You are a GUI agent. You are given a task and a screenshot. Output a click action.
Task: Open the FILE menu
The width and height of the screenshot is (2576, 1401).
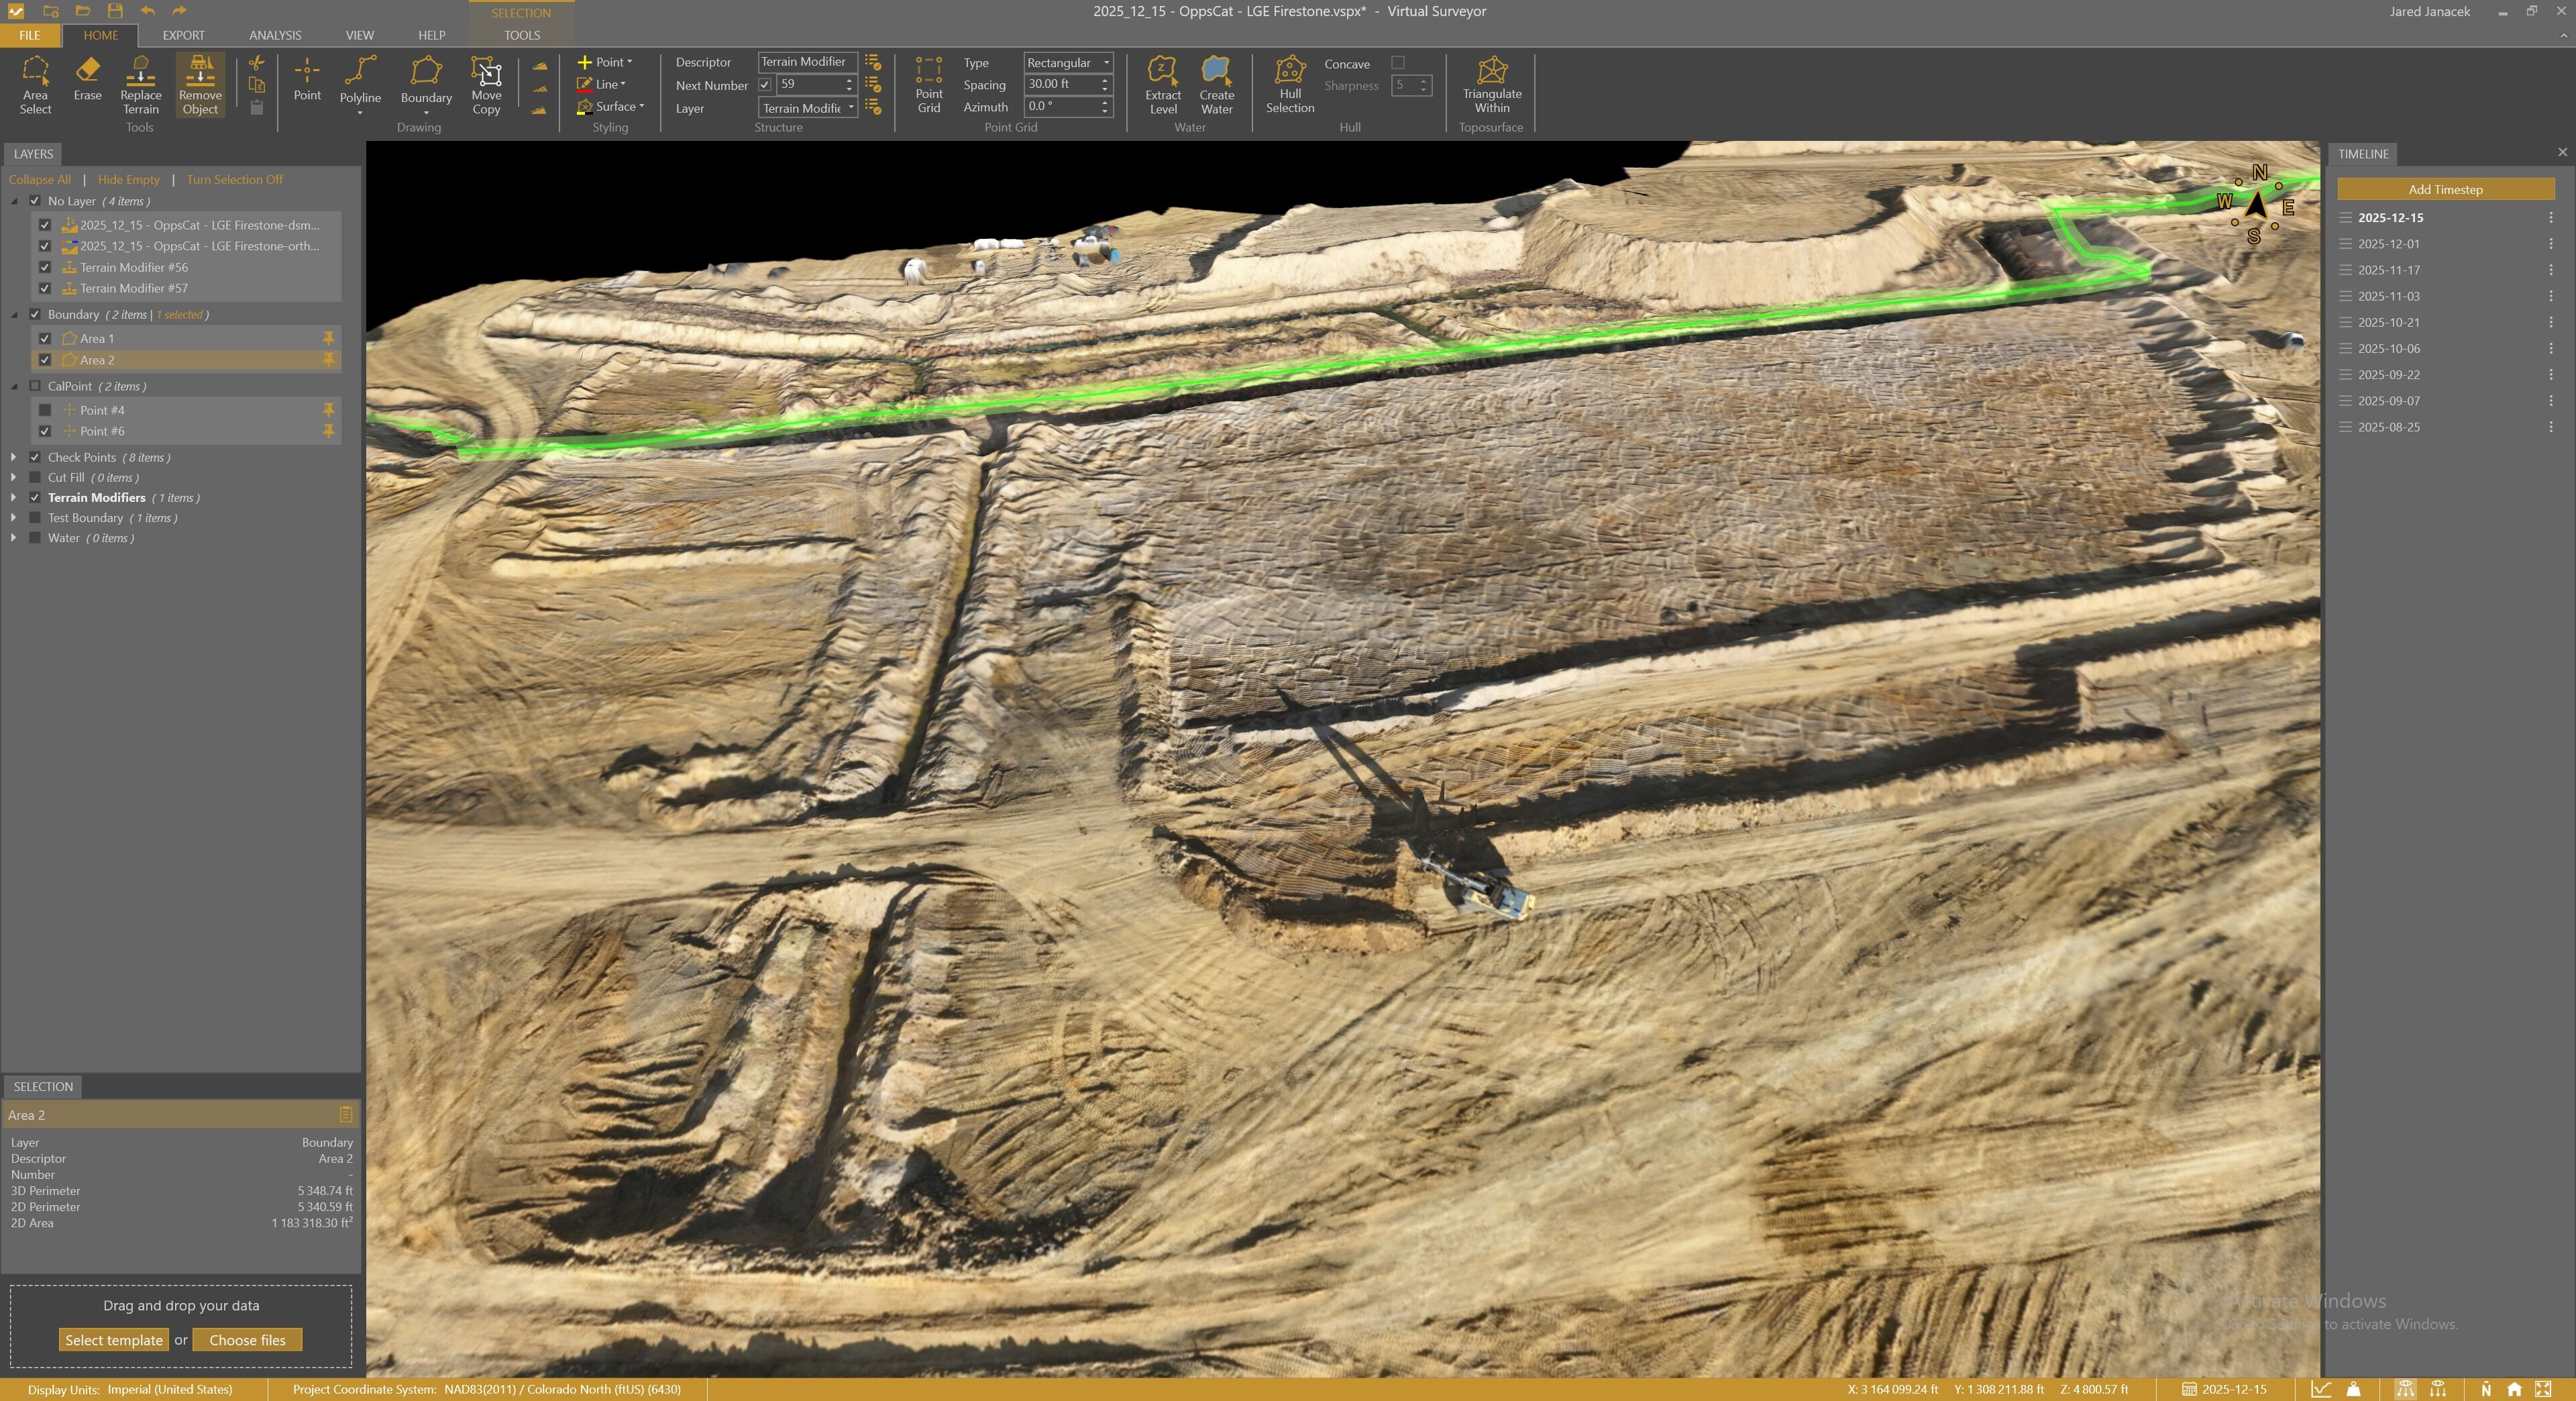pos(30,35)
